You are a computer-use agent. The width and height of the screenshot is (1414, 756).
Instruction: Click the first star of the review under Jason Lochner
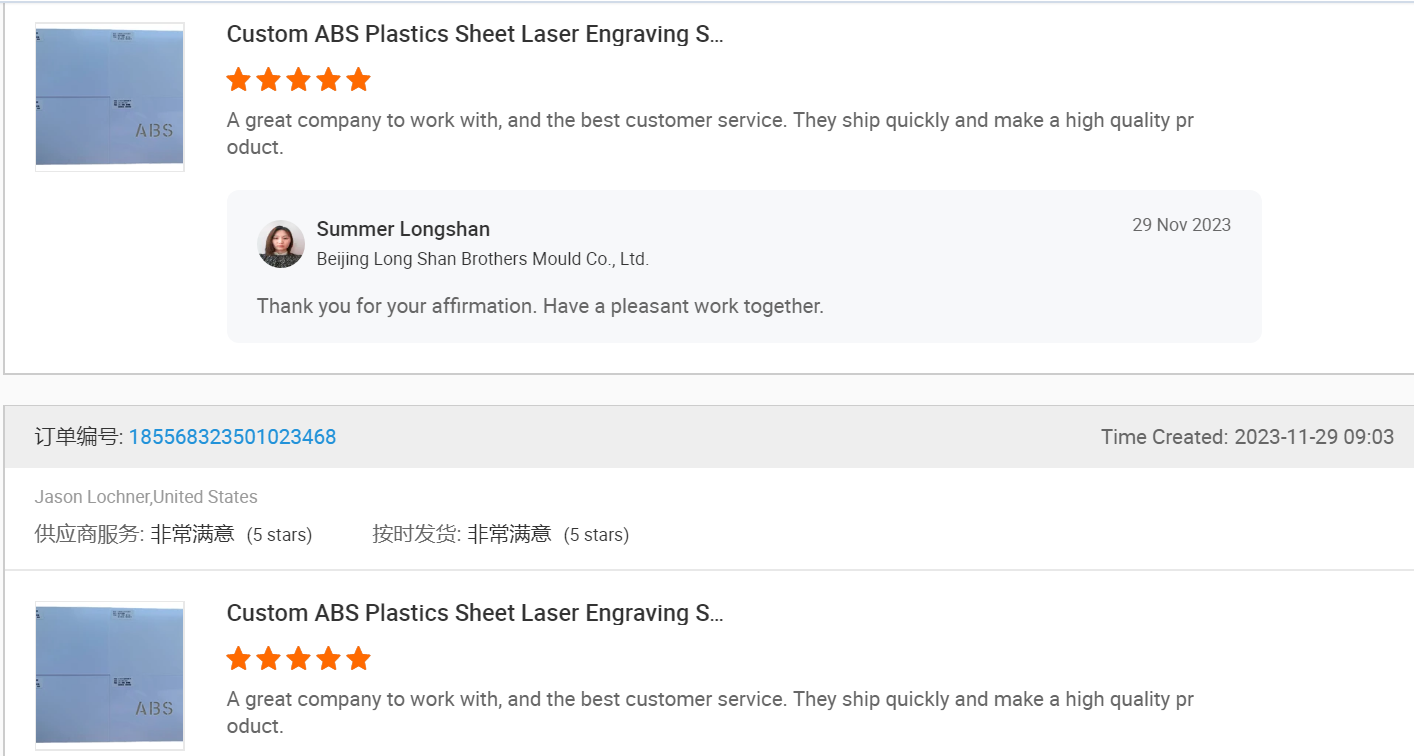[x=238, y=659]
